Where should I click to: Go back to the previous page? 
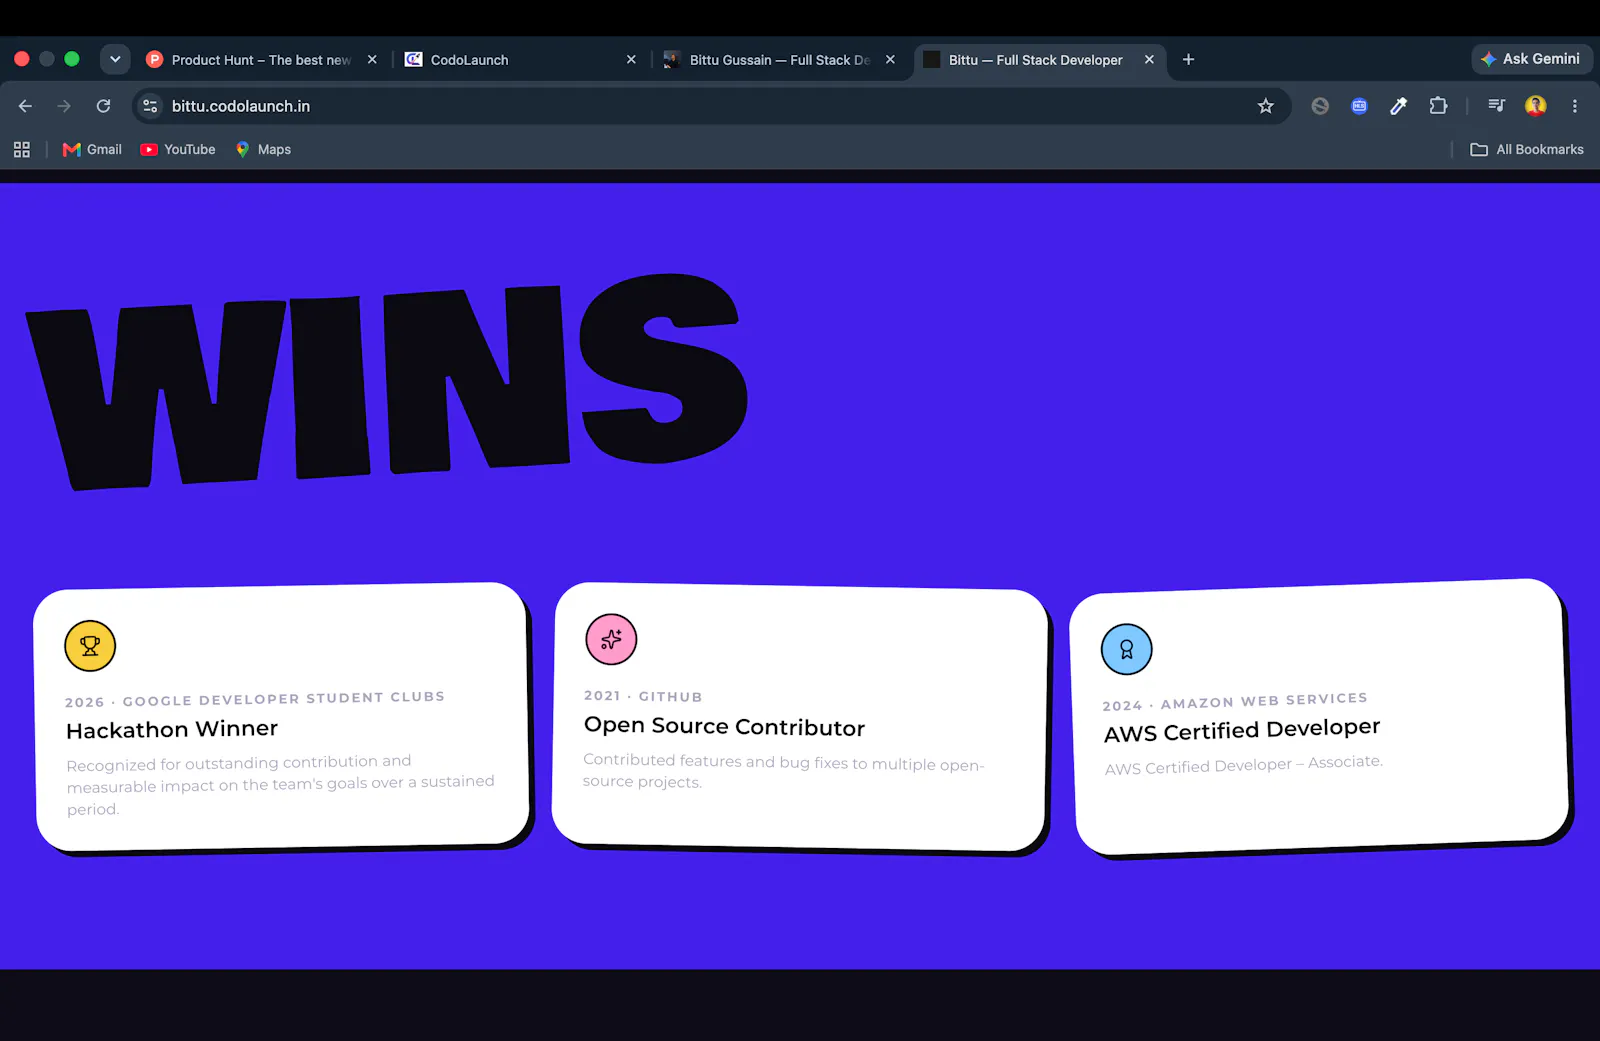[25, 106]
